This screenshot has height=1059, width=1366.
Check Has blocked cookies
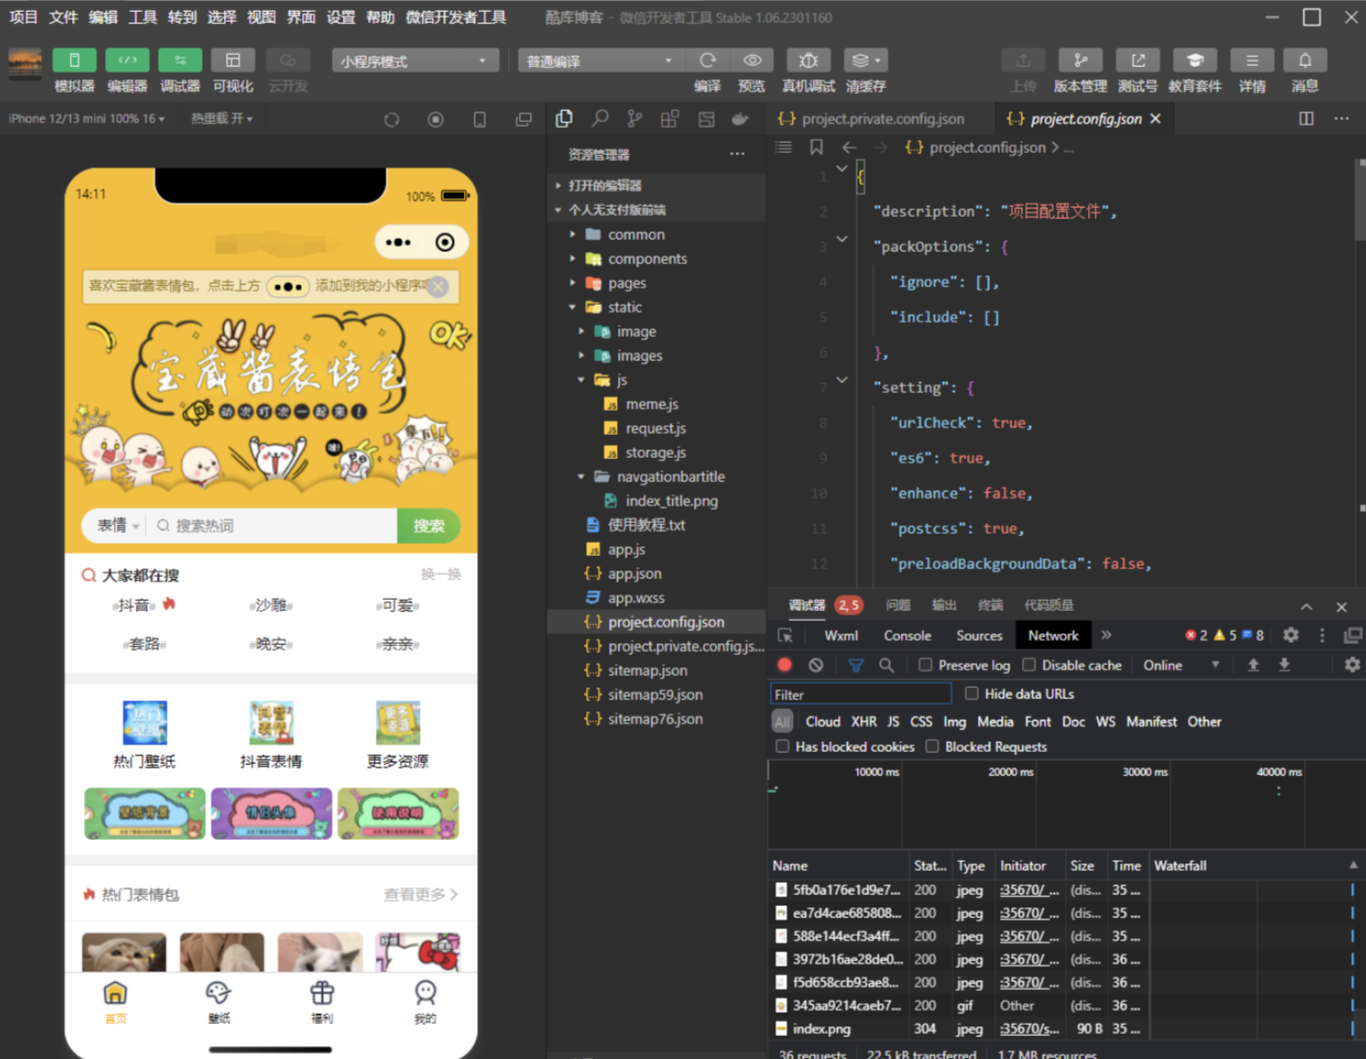[783, 746]
